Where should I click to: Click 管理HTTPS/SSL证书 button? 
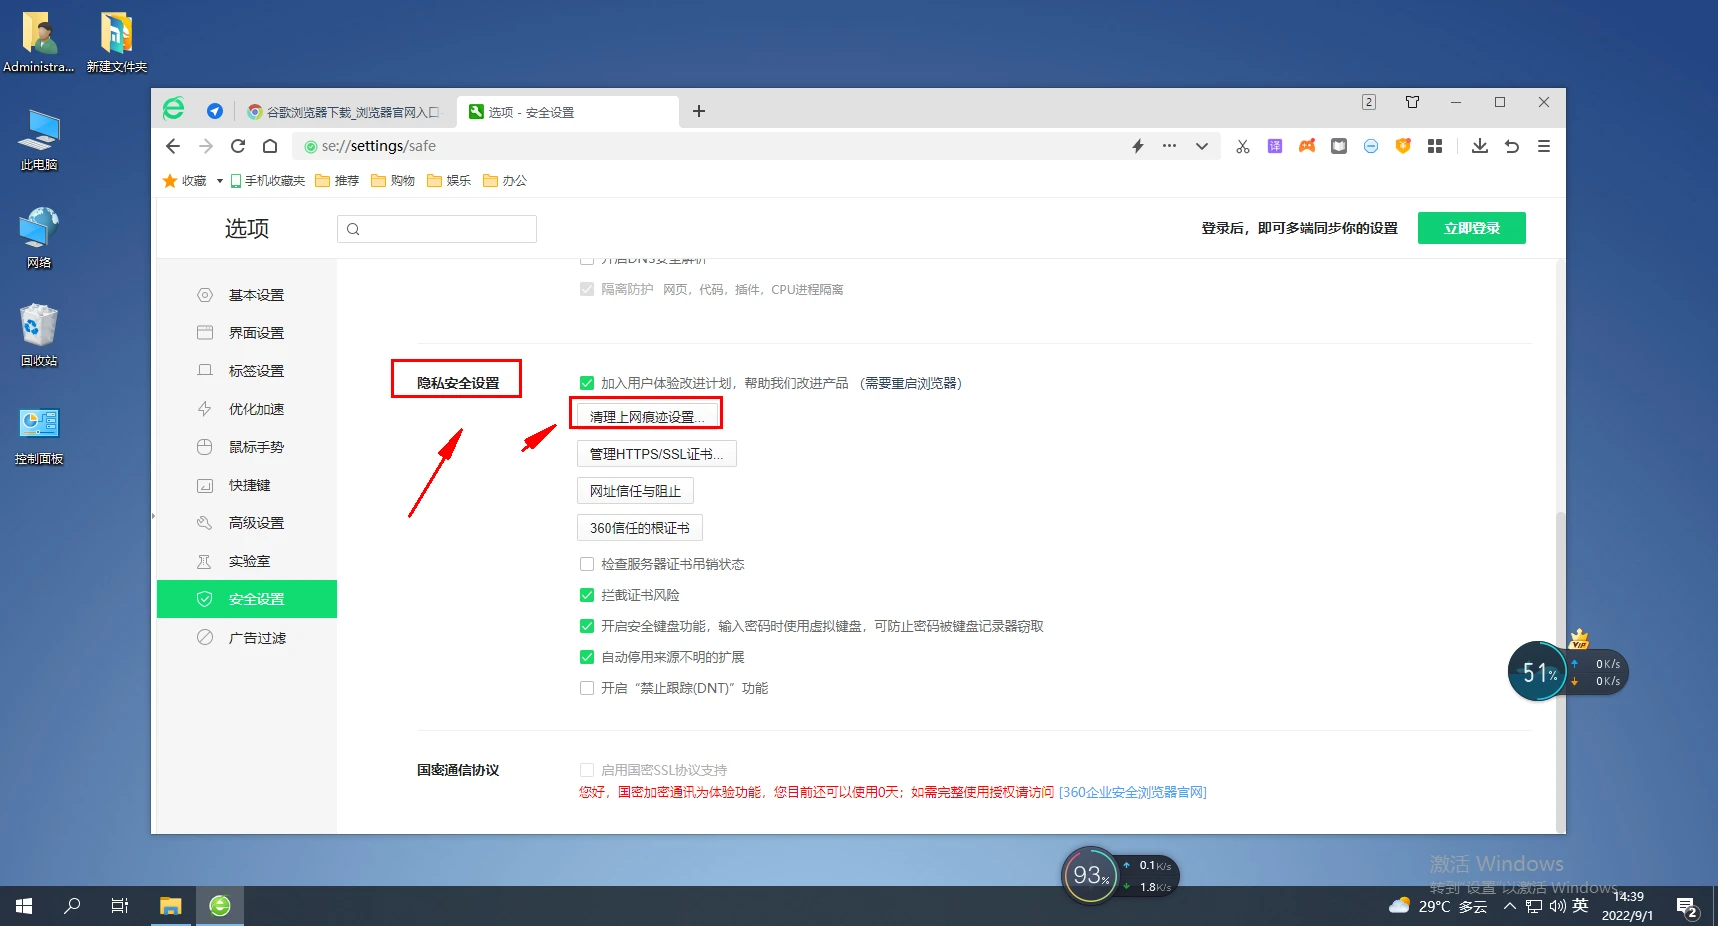(x=657, y=454)
